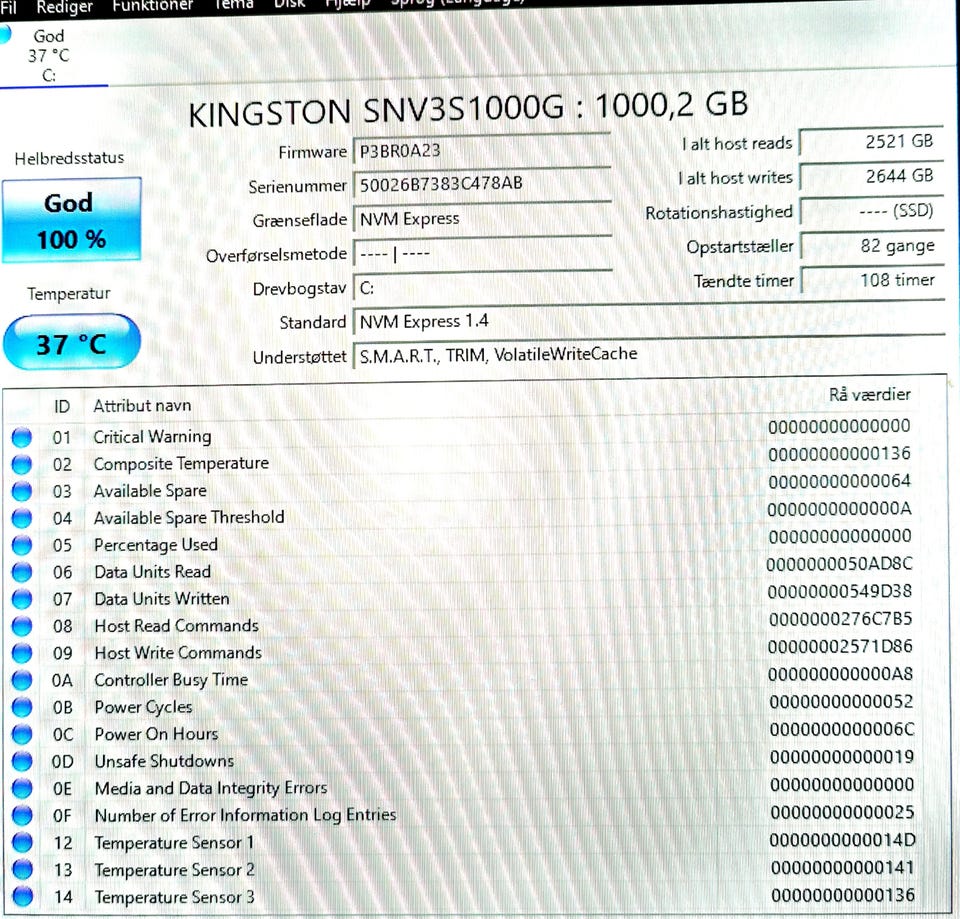Click the host writes value 2644 GB
The height and width of the screenshot is (919, 960).
(x=871, y=177)
